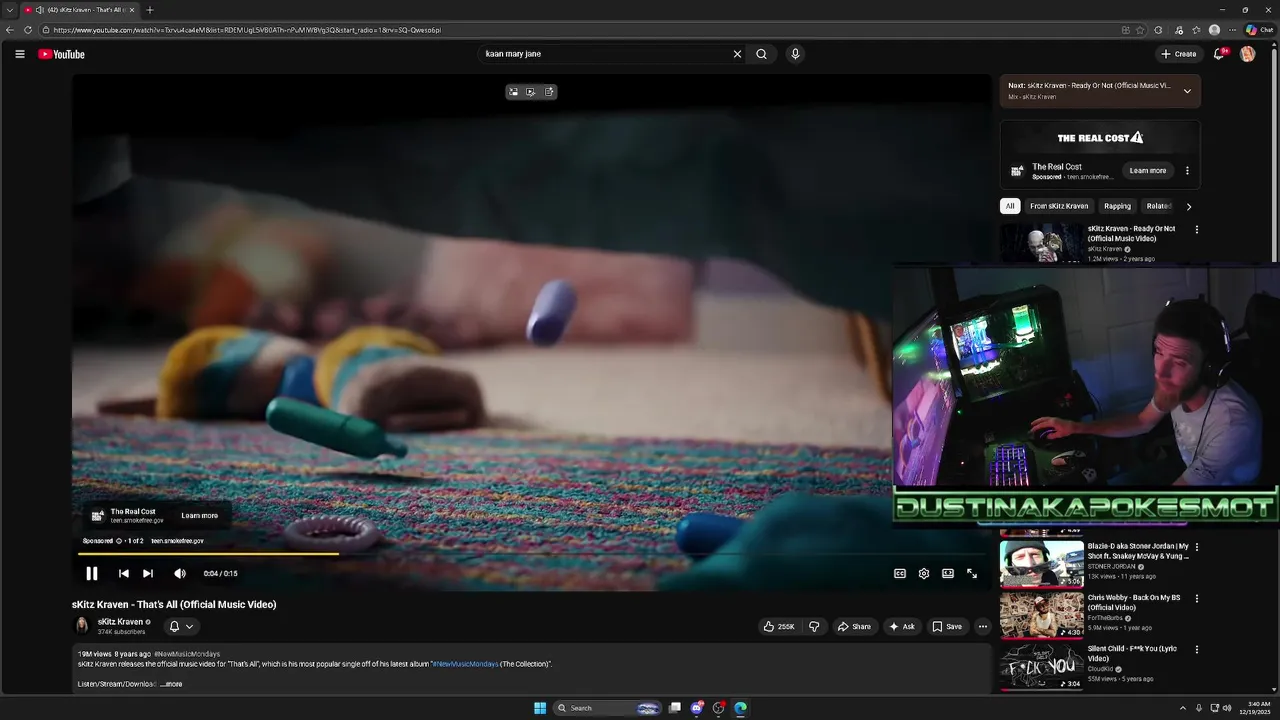This screenshot has height=720, width=1280.
Task: Open notification preferences bell dropdown for sKitz Kraven
Action: click(x=181, y=627)
